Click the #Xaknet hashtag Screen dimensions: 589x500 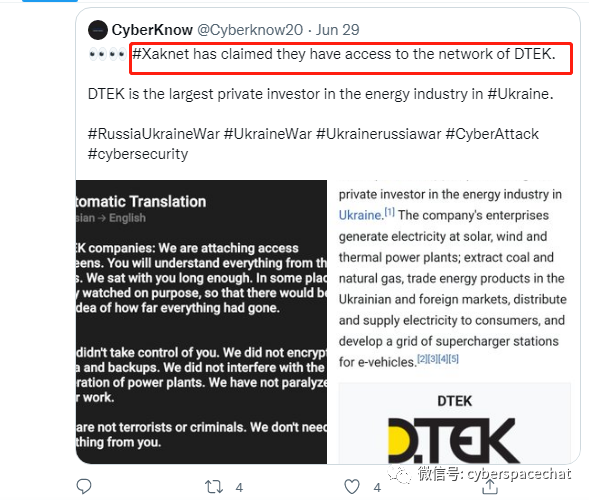tap(161, 54)
